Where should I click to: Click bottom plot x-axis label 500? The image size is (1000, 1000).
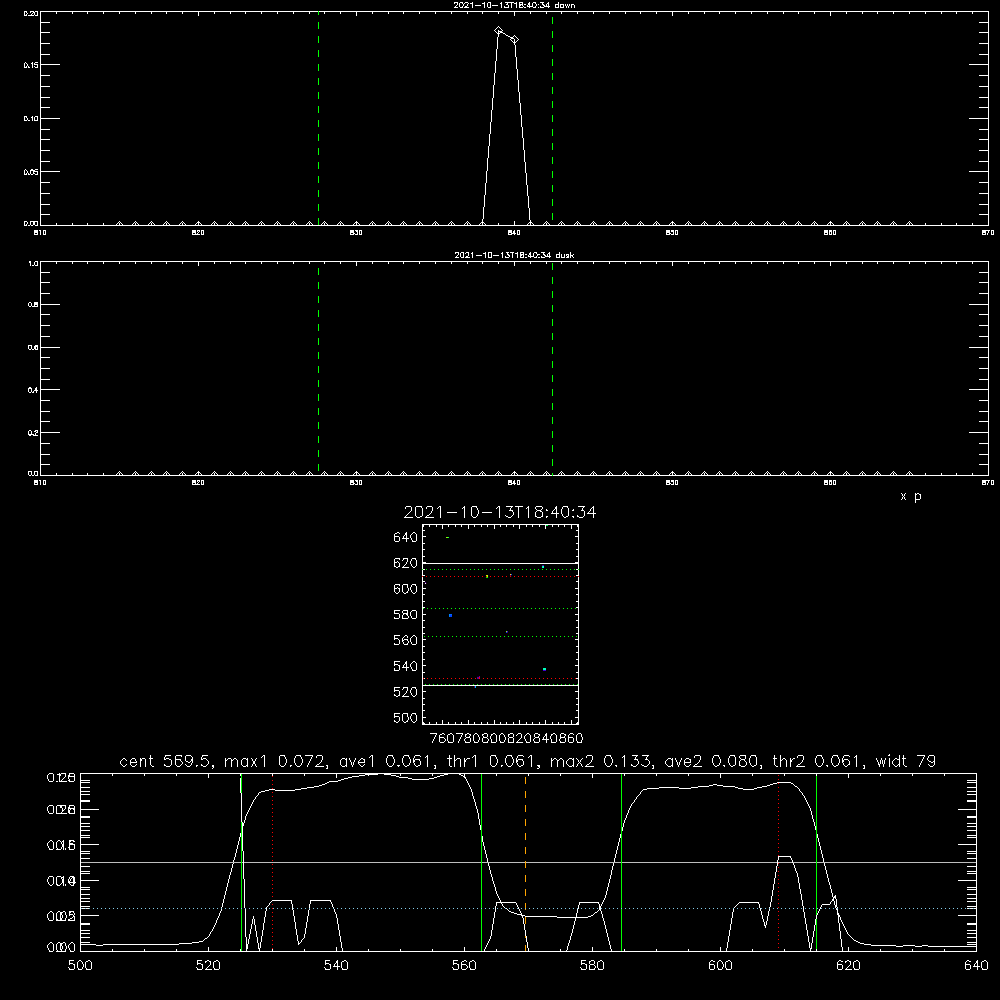[x=80, y=966]
